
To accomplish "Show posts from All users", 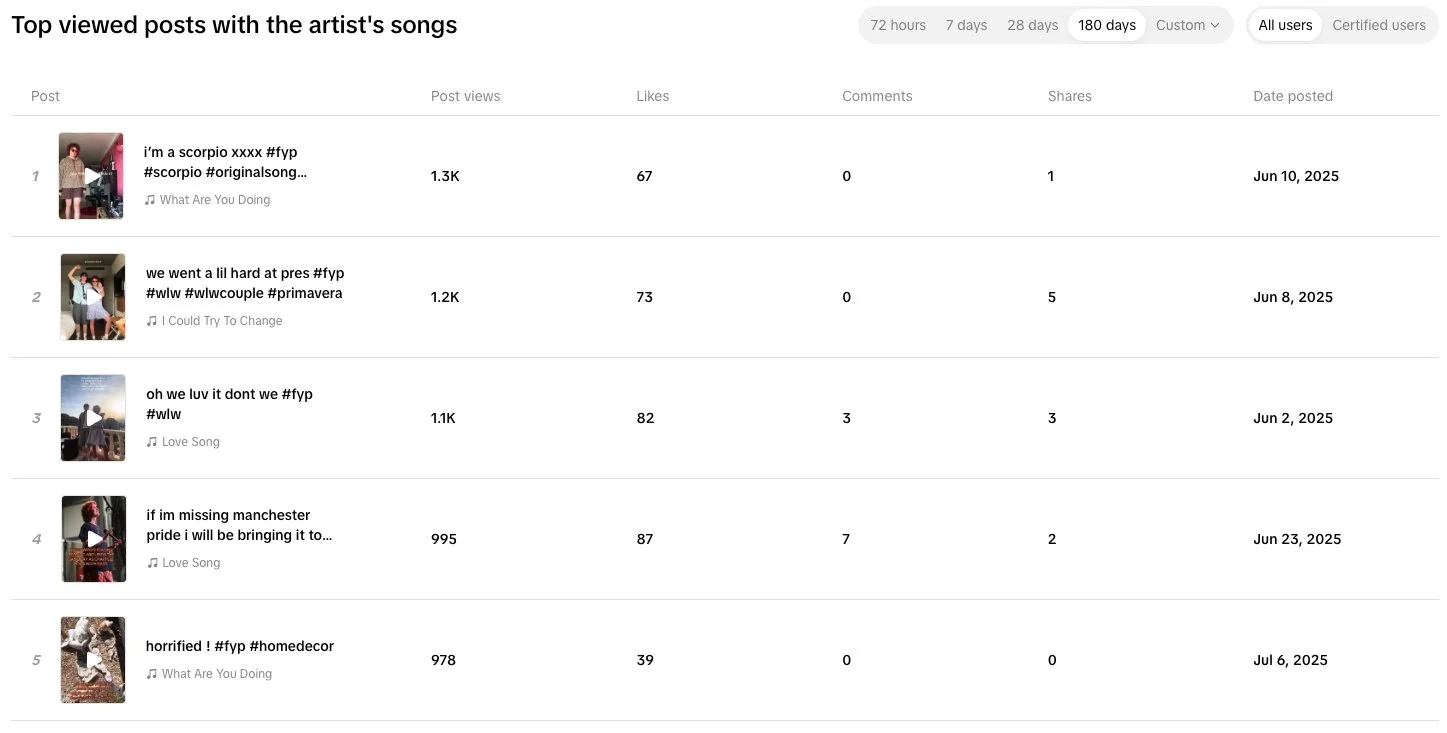I will tap(1286, 25).
